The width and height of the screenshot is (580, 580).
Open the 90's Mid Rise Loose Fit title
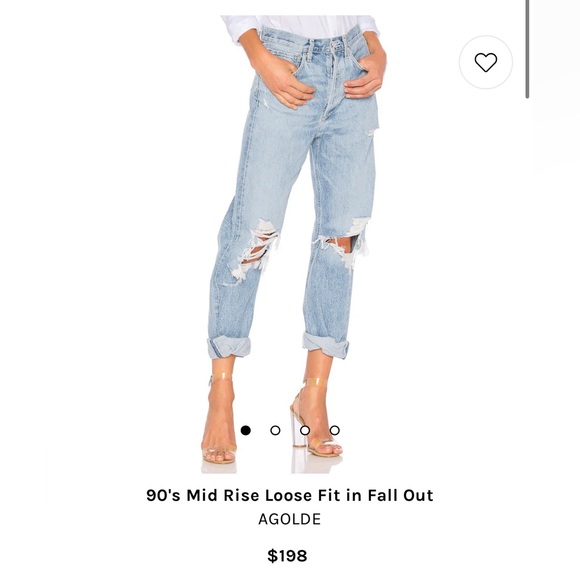click(290, 495)
